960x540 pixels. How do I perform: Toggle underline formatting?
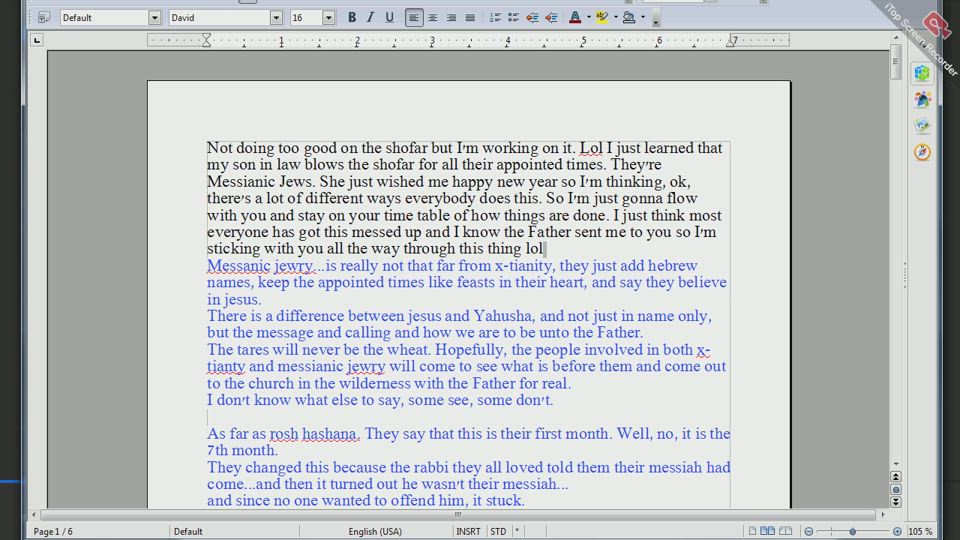388,18
